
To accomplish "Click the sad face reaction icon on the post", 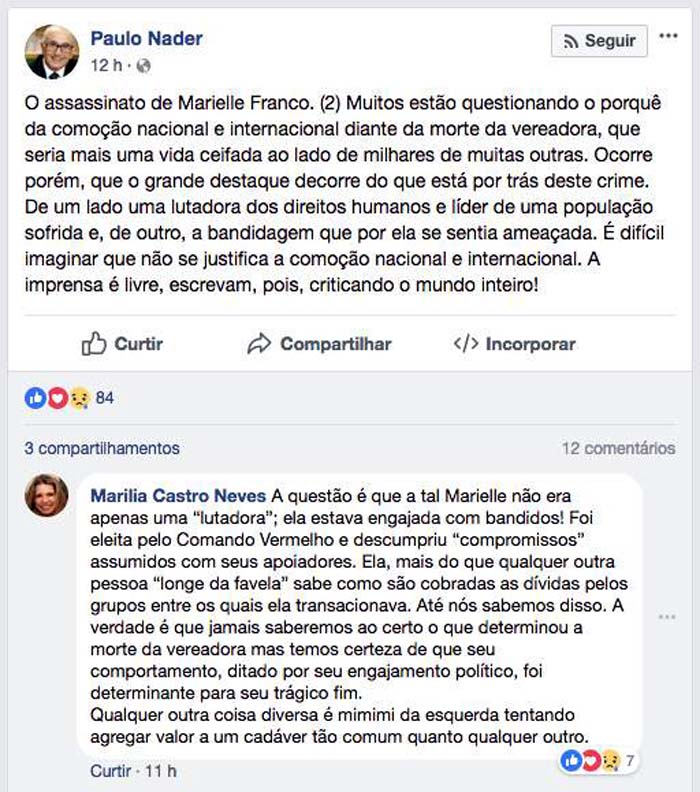I will (x=76, y=398).
